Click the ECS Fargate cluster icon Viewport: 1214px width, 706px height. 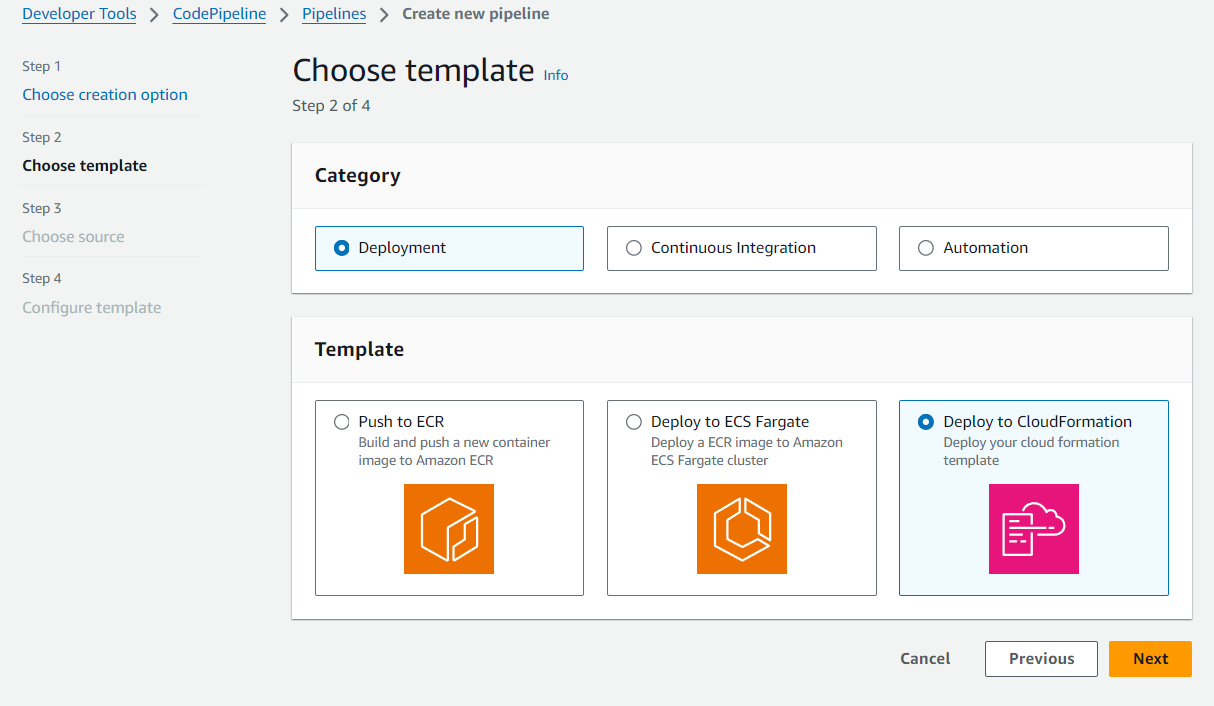741,529
